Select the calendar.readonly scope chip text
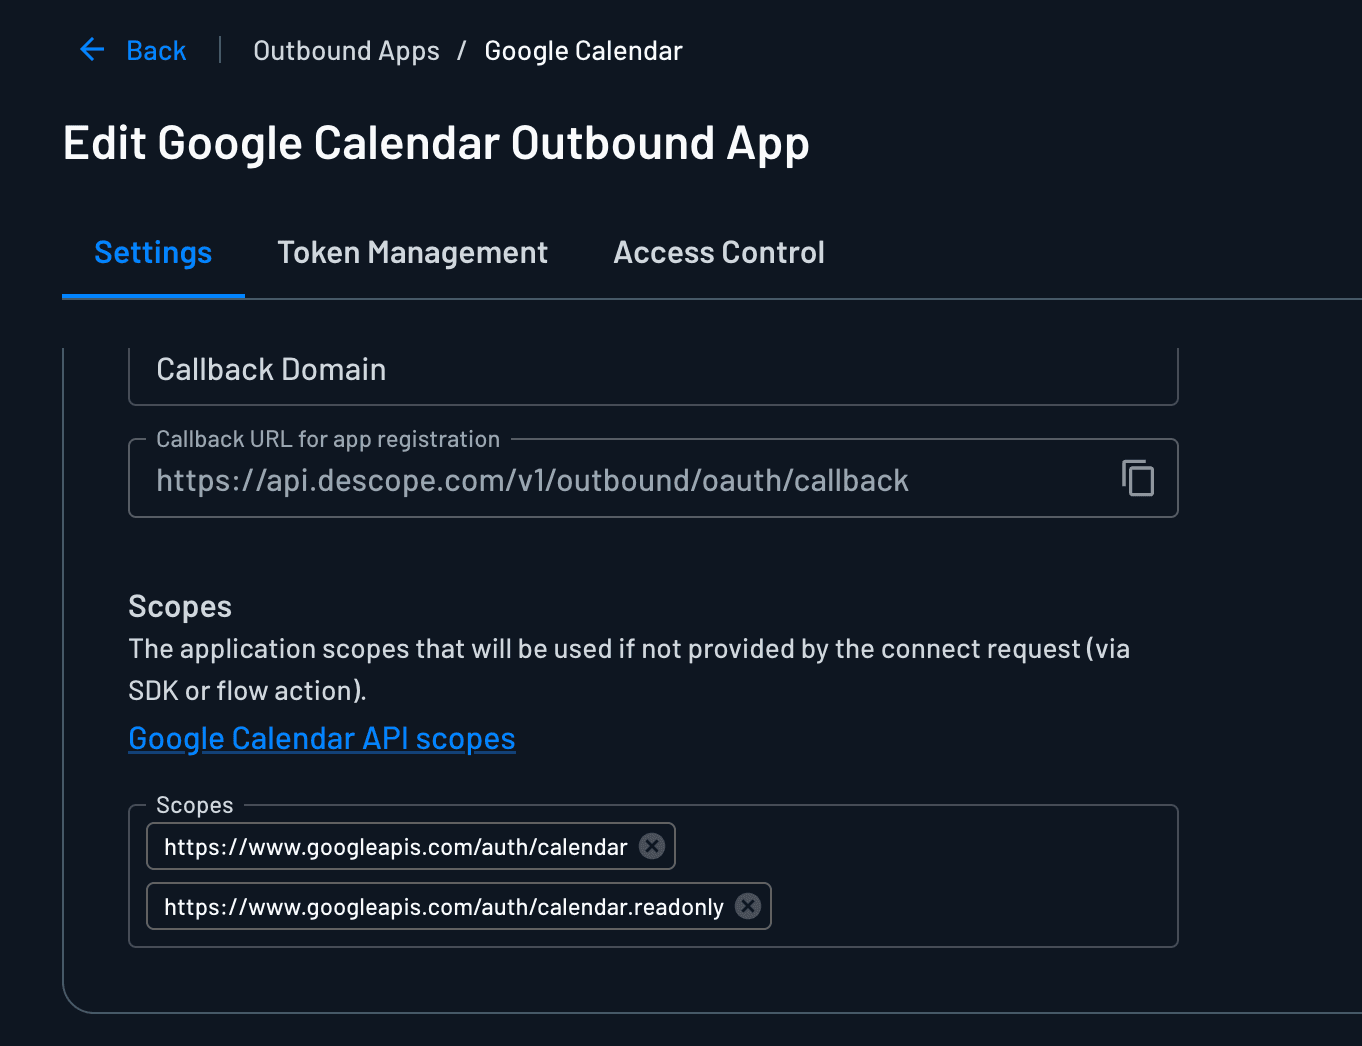The width and height of the screenshot is (1362, 1046). (443, 907)
